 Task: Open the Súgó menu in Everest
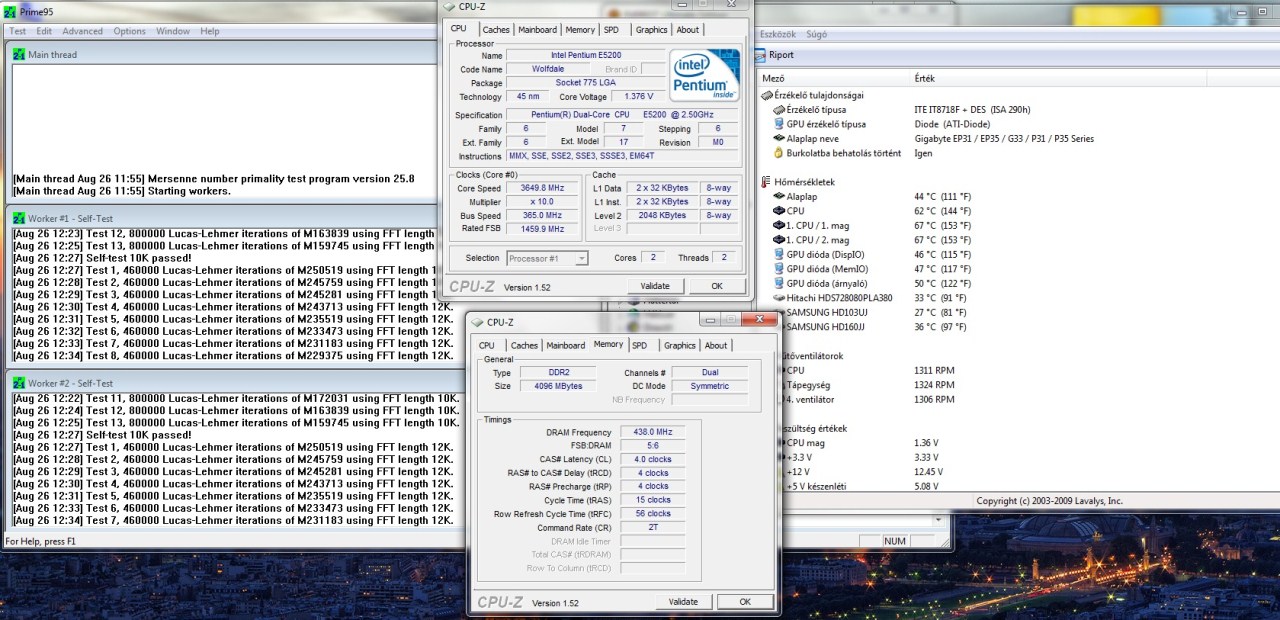816,34
